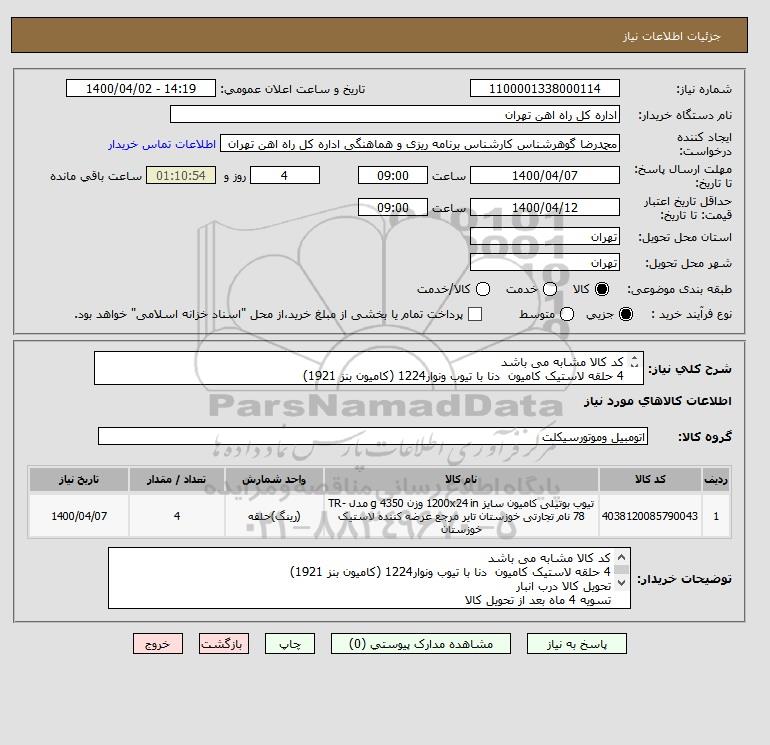Click the شرح کلی نیاز text area
The height and width of the screenshot is (745, 770).
369,368
